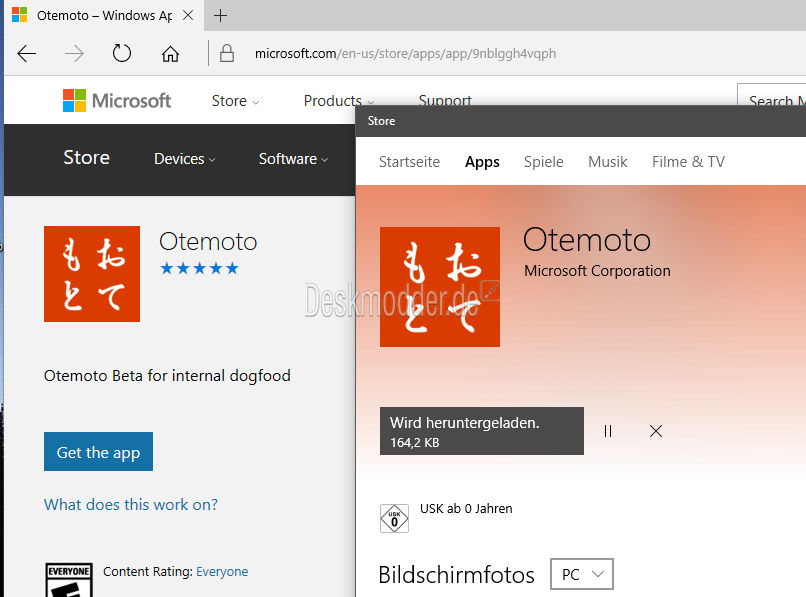806x597 pixels.
Task: Click the Microsoft logo in the header
Action: pyautogui.click(x=117, y=100)
